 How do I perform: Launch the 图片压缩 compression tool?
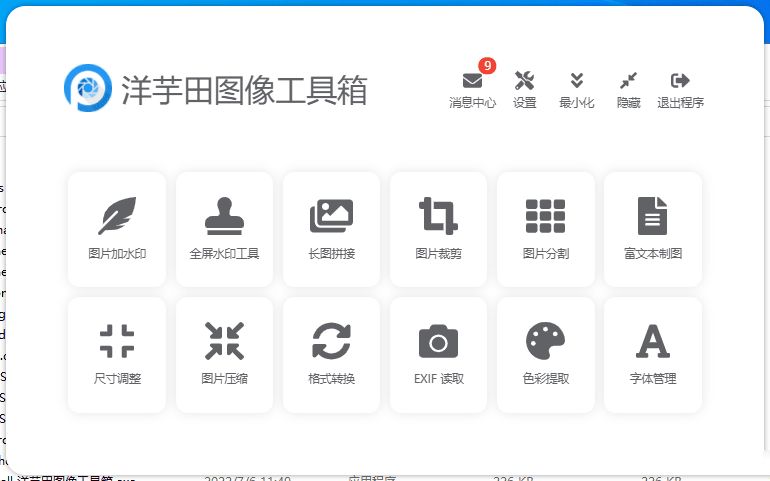(224, 354)
